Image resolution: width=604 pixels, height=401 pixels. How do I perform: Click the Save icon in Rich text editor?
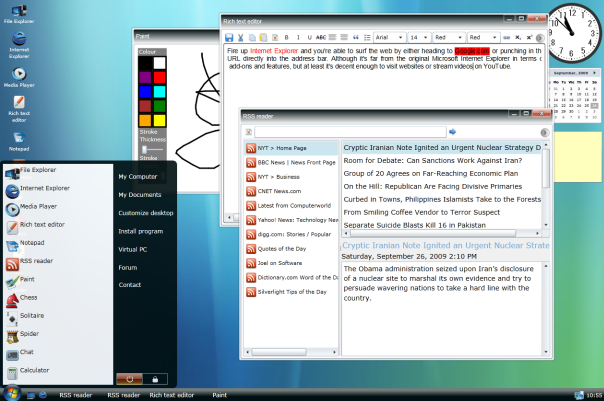tap(230, 37)
